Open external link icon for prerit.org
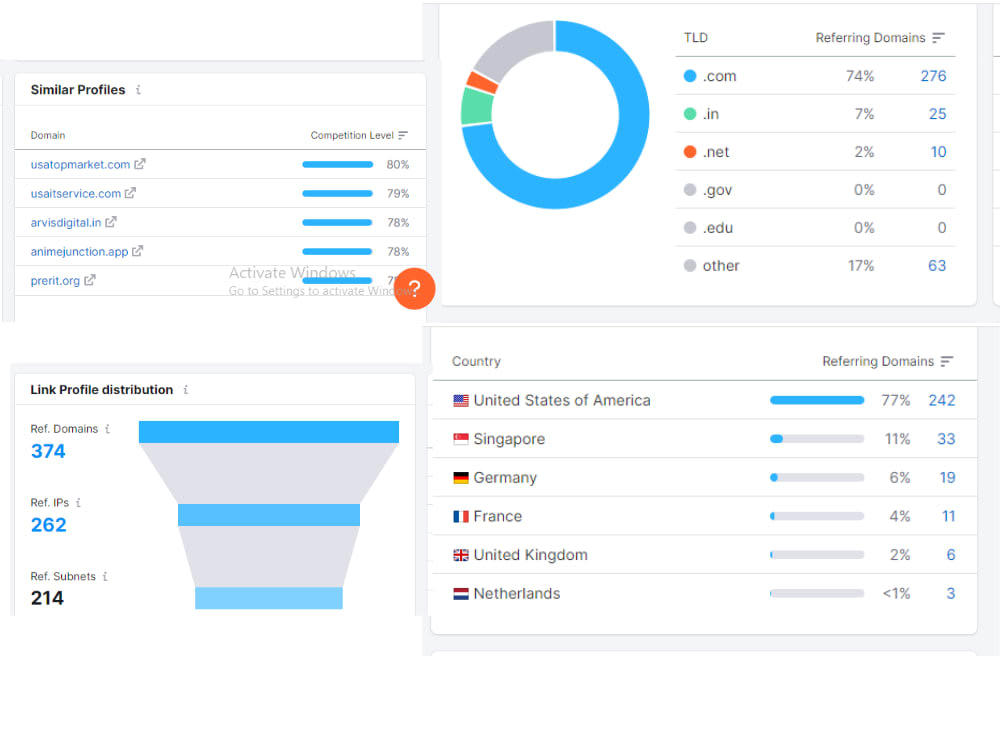1000x750 pixels. 89,280
